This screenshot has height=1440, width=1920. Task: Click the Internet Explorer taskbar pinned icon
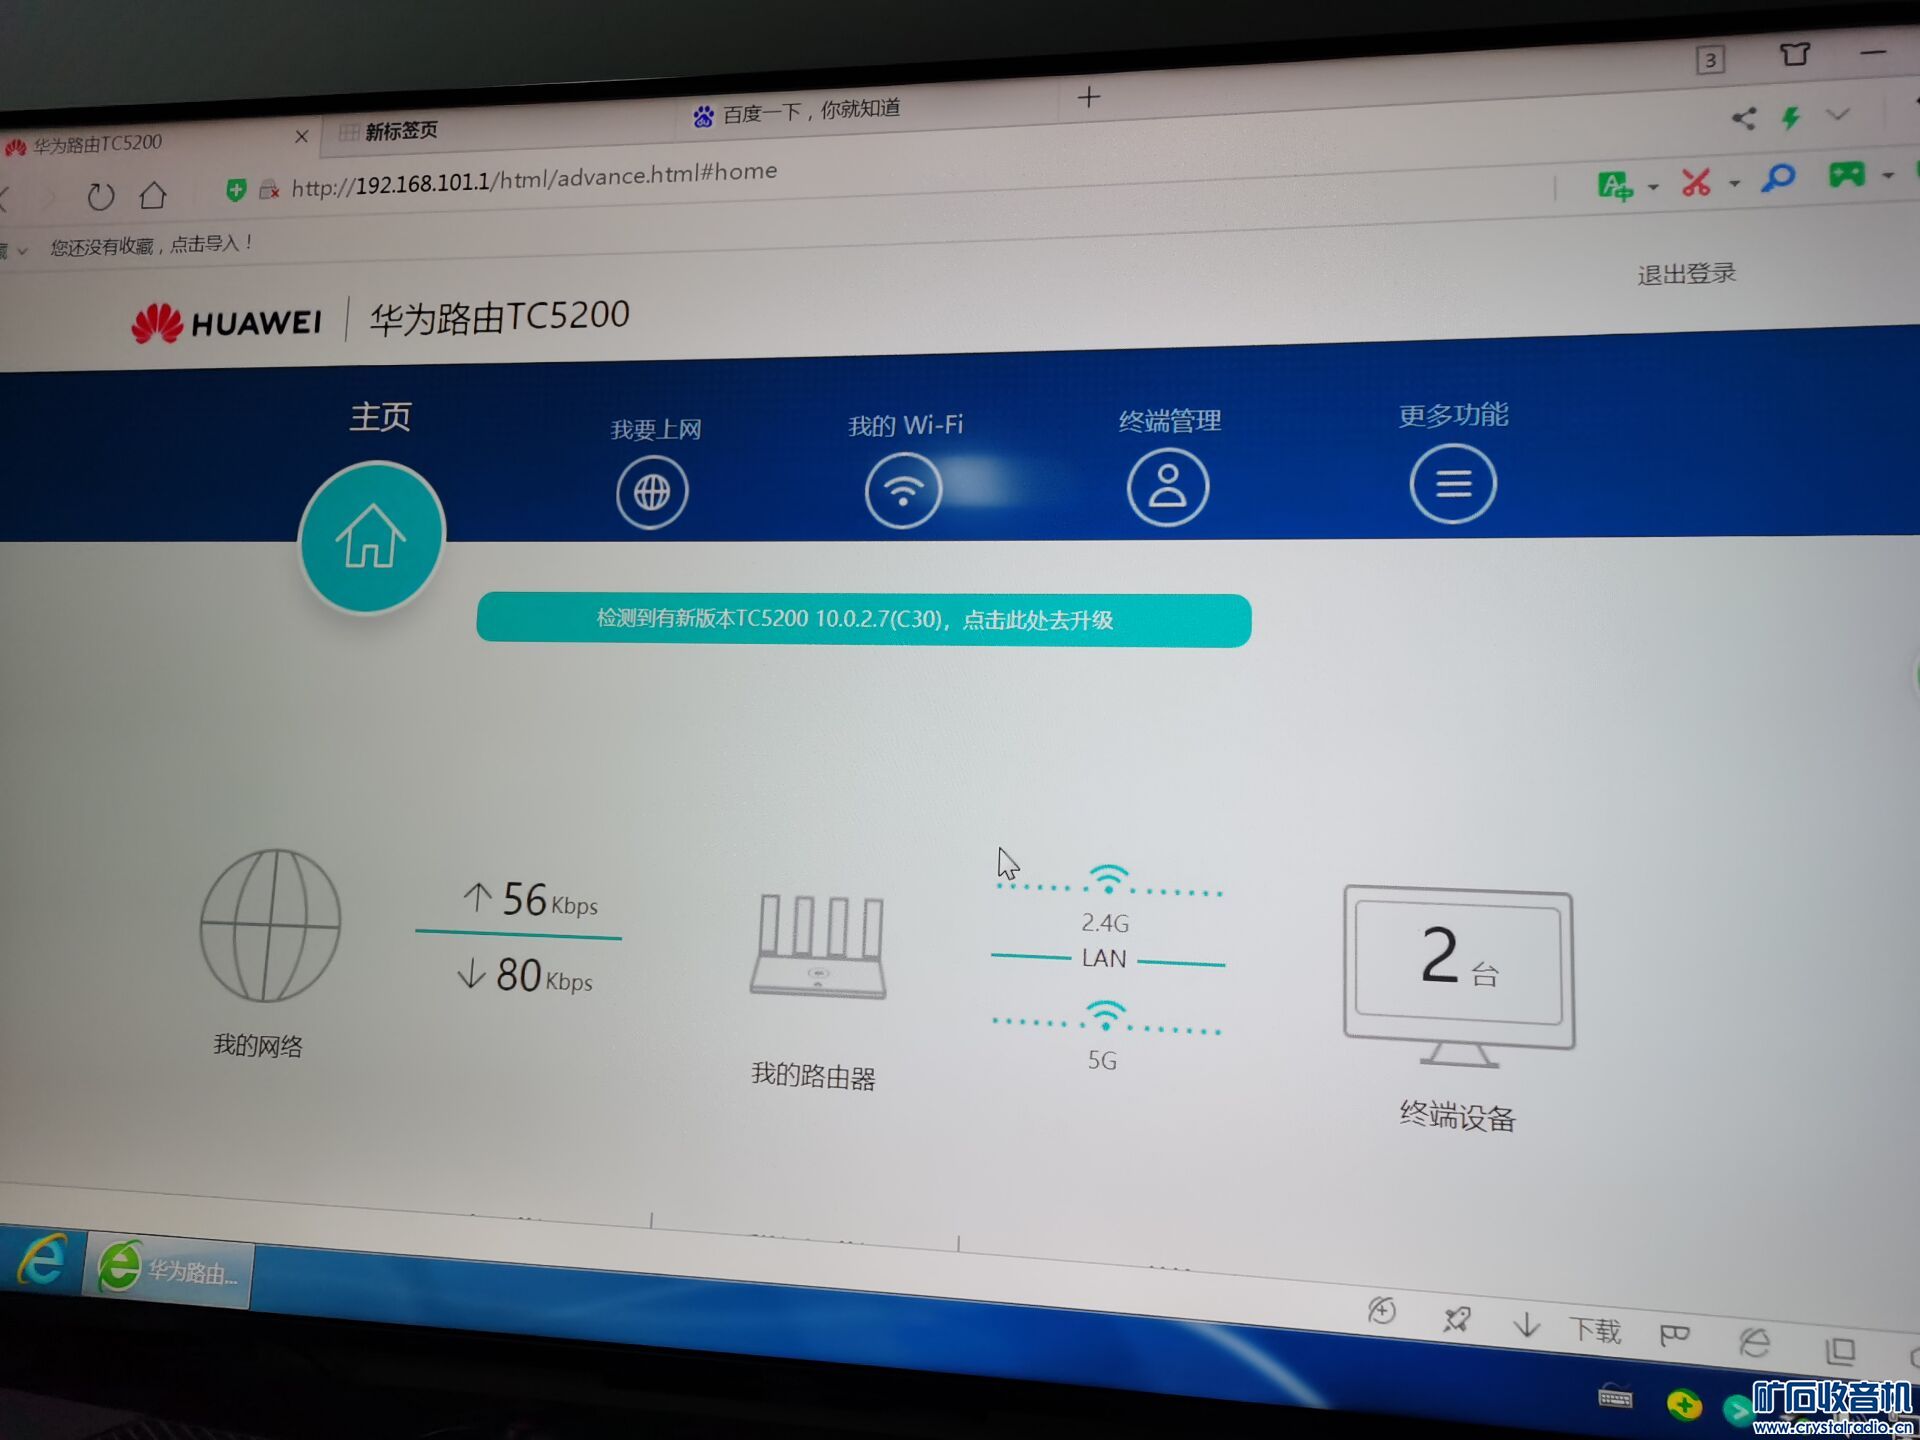click(x=42, y=1260)
